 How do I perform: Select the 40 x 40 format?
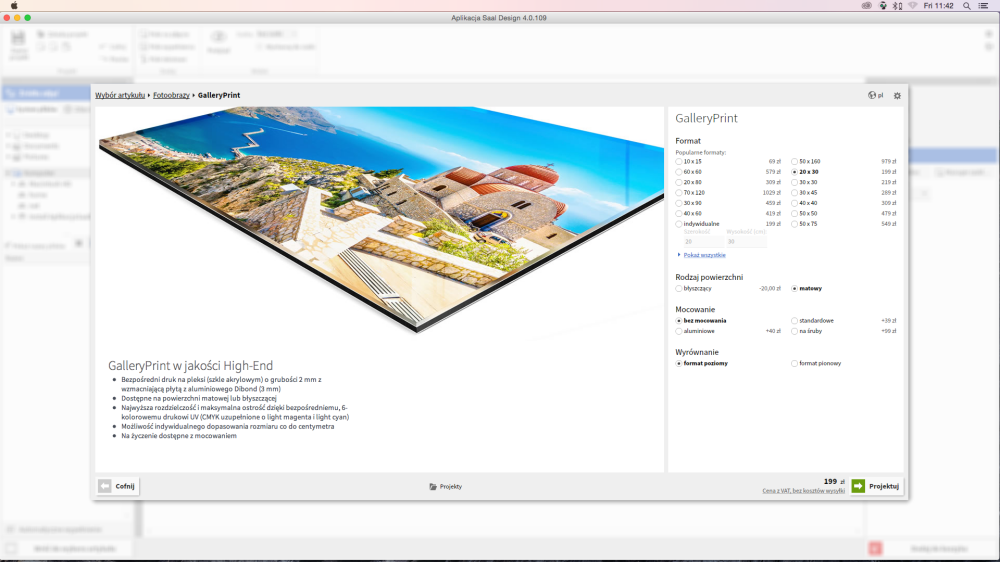pos(794,203)
